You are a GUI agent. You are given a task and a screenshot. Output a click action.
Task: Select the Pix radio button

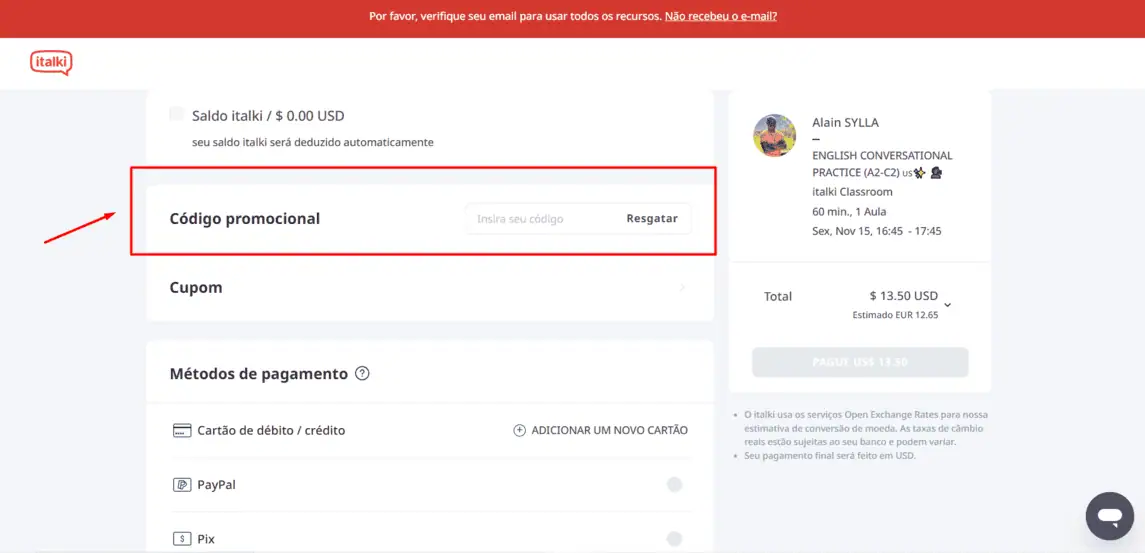click(674, 539)
